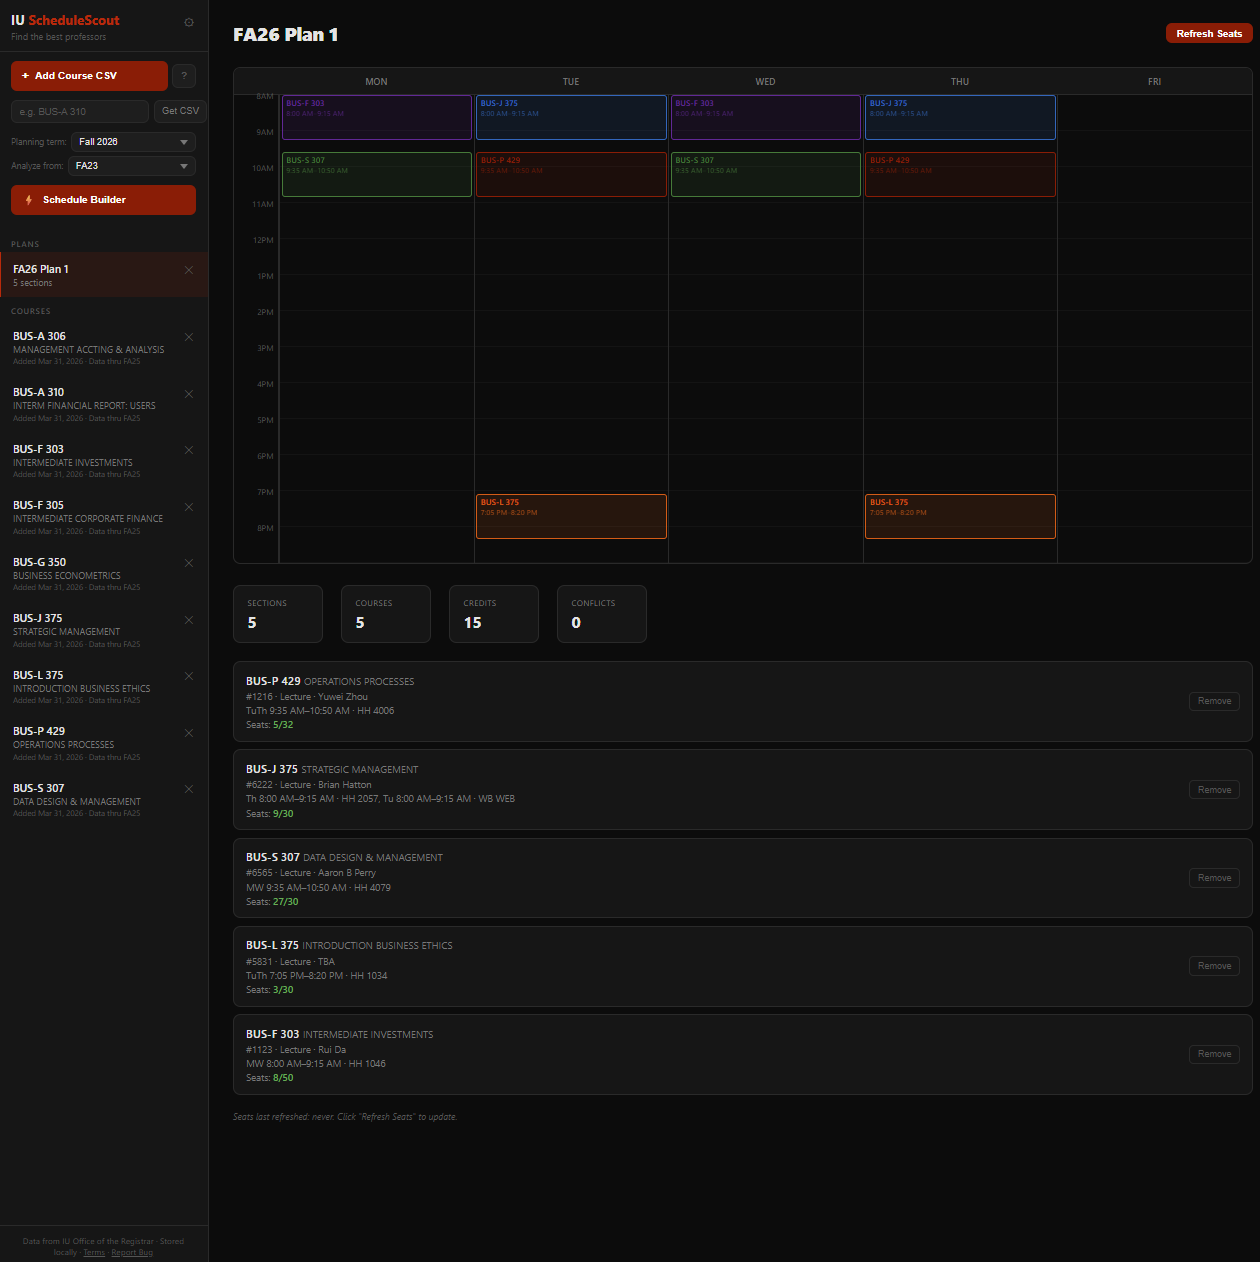Screen dimensions: 1260x1262
Task: Select Monday BUS-F 303 calendar block
Action: pyautogui.click(x=376, y=117)
